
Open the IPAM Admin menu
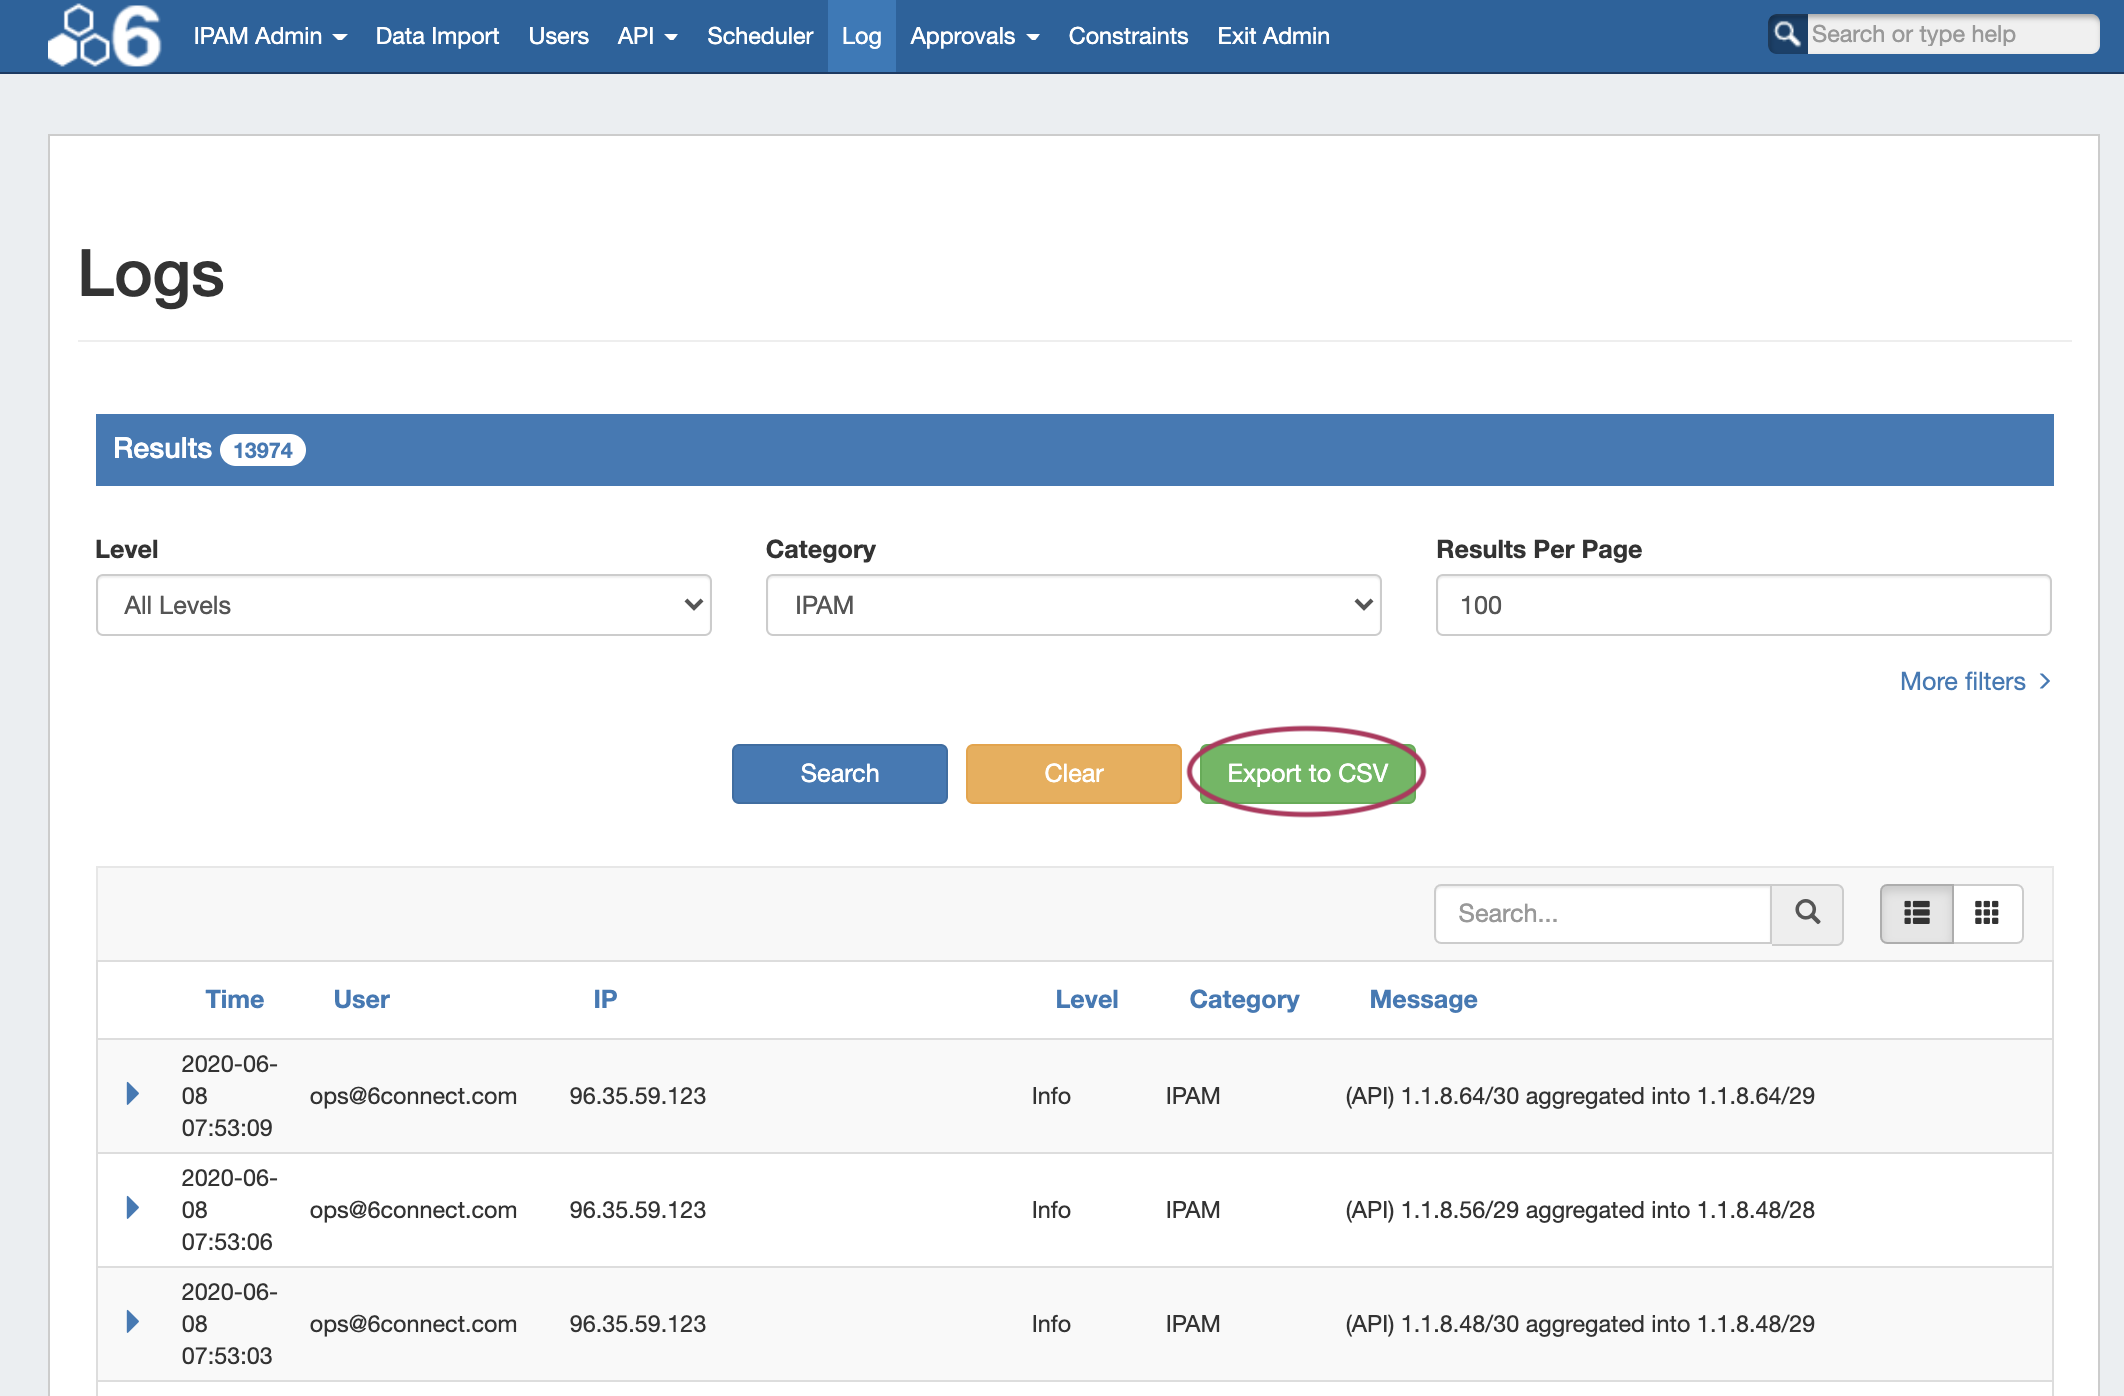[x=269, y=36]
